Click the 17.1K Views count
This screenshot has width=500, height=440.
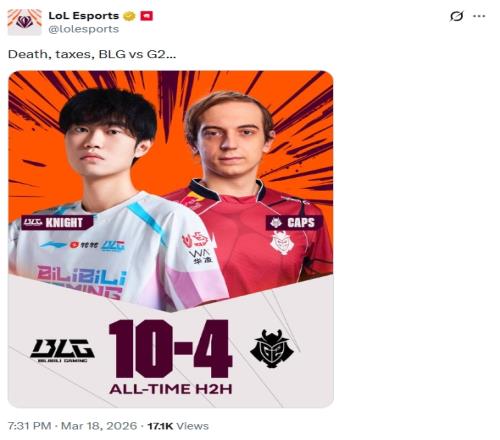[178, 426]
